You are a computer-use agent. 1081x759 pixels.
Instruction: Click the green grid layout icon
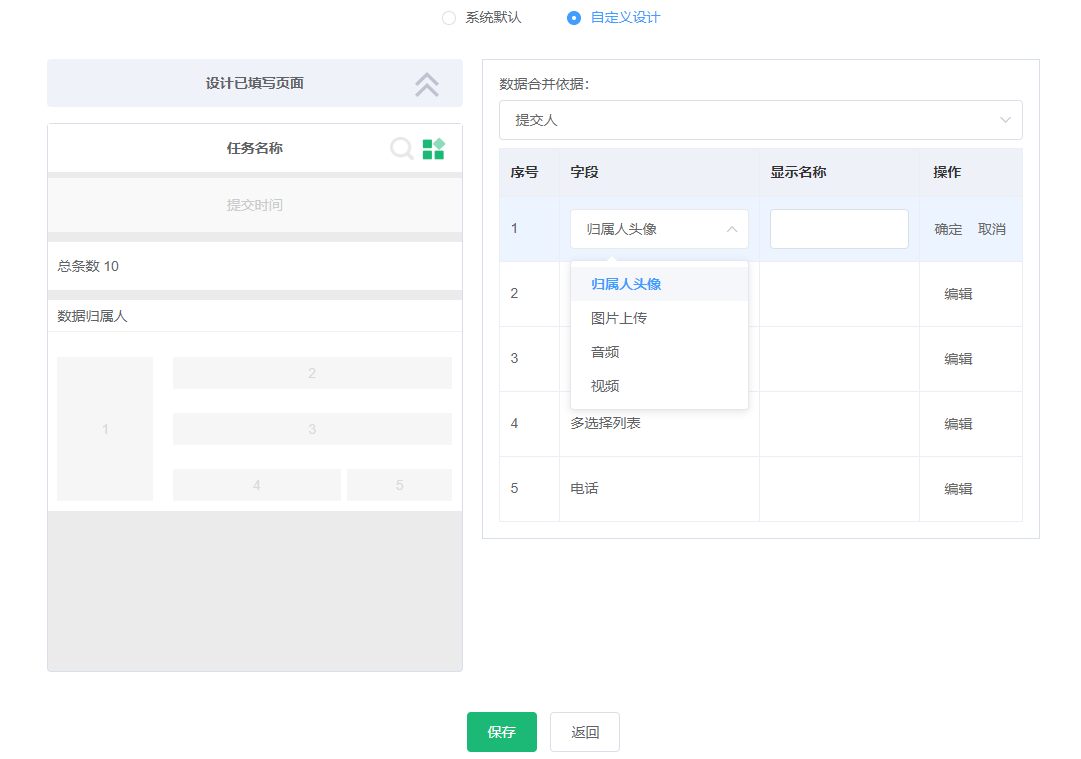(x=434, y=148)
